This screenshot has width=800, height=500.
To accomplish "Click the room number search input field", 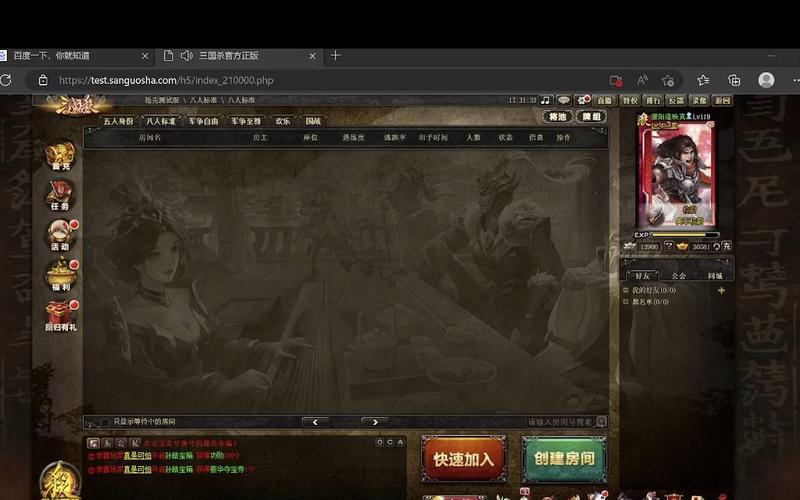I will pos(560,422).
